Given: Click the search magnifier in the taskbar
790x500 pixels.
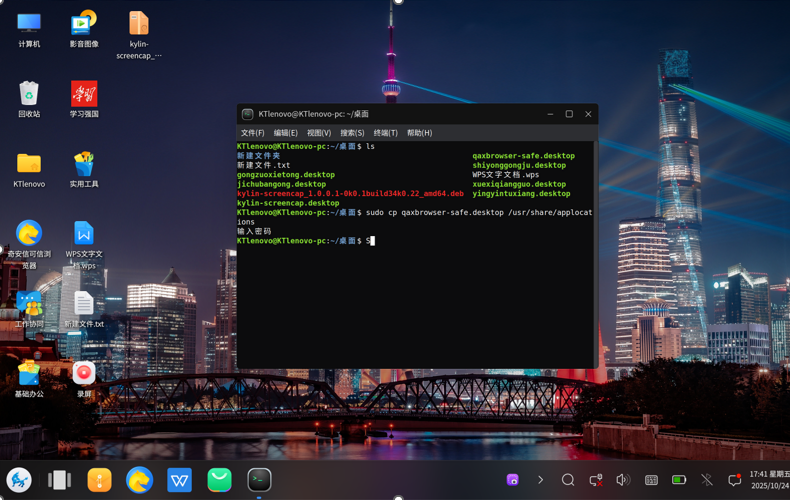Looking at the screenshot, I should click(x=567, y=480).
